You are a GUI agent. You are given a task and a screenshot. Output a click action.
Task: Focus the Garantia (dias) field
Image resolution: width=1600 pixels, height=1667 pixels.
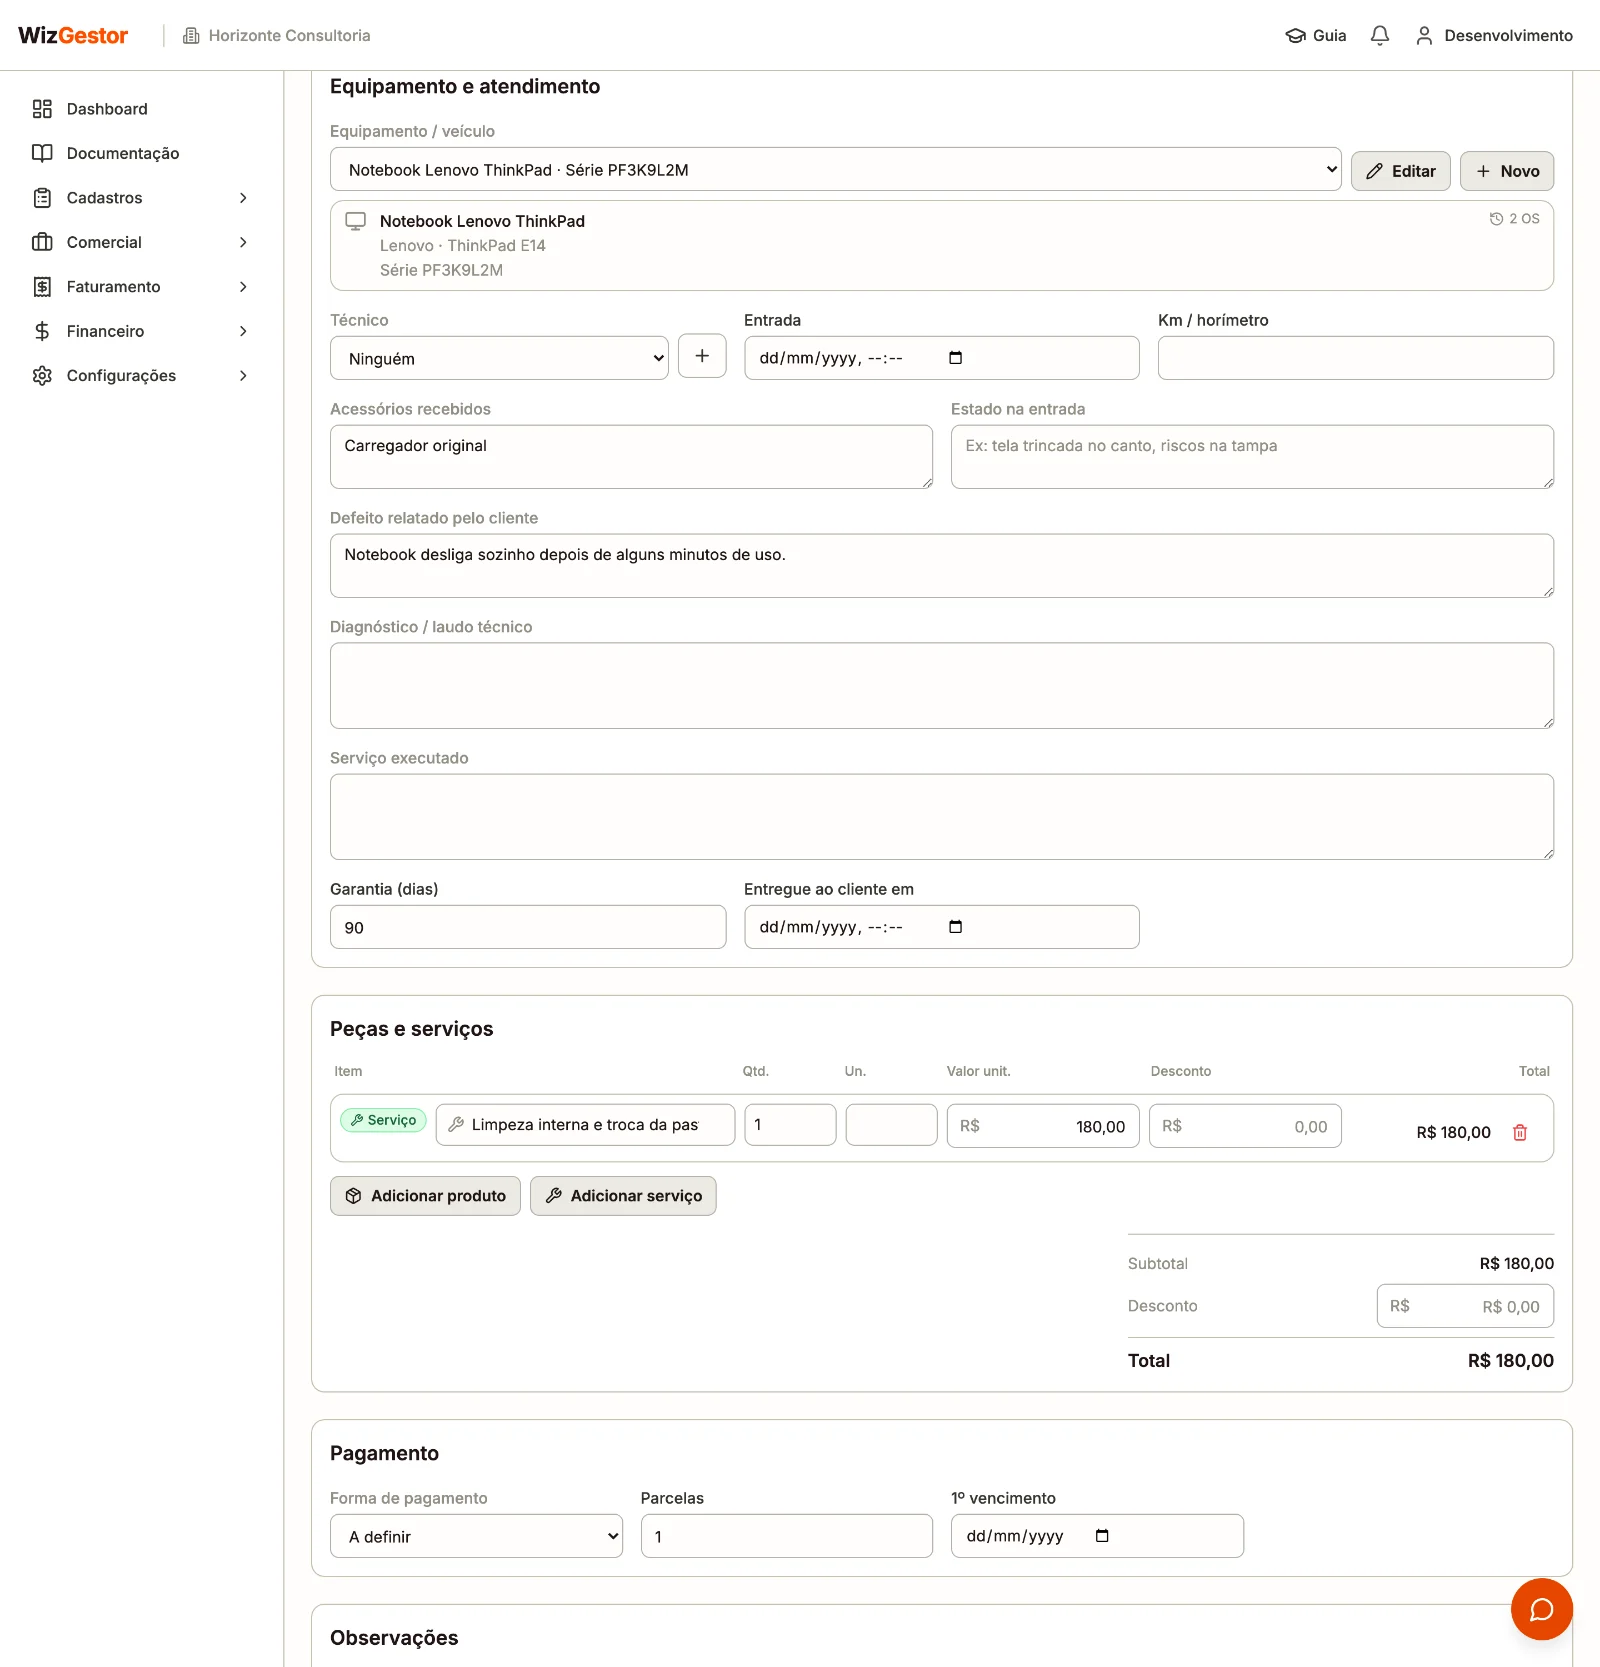(x=528, y=927)
